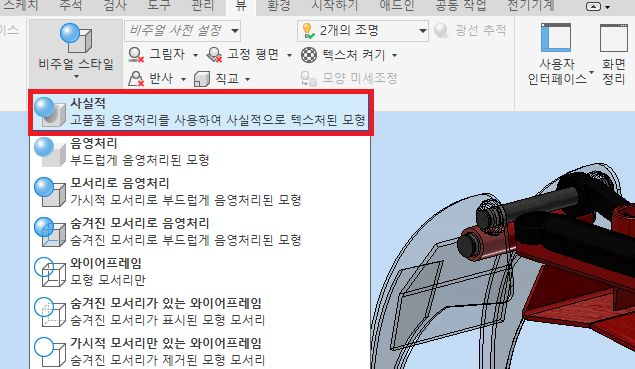Screen dimensions: 635x369
Task: Switch to the 뷰 ribbon tab
Action: click(241, 6)
